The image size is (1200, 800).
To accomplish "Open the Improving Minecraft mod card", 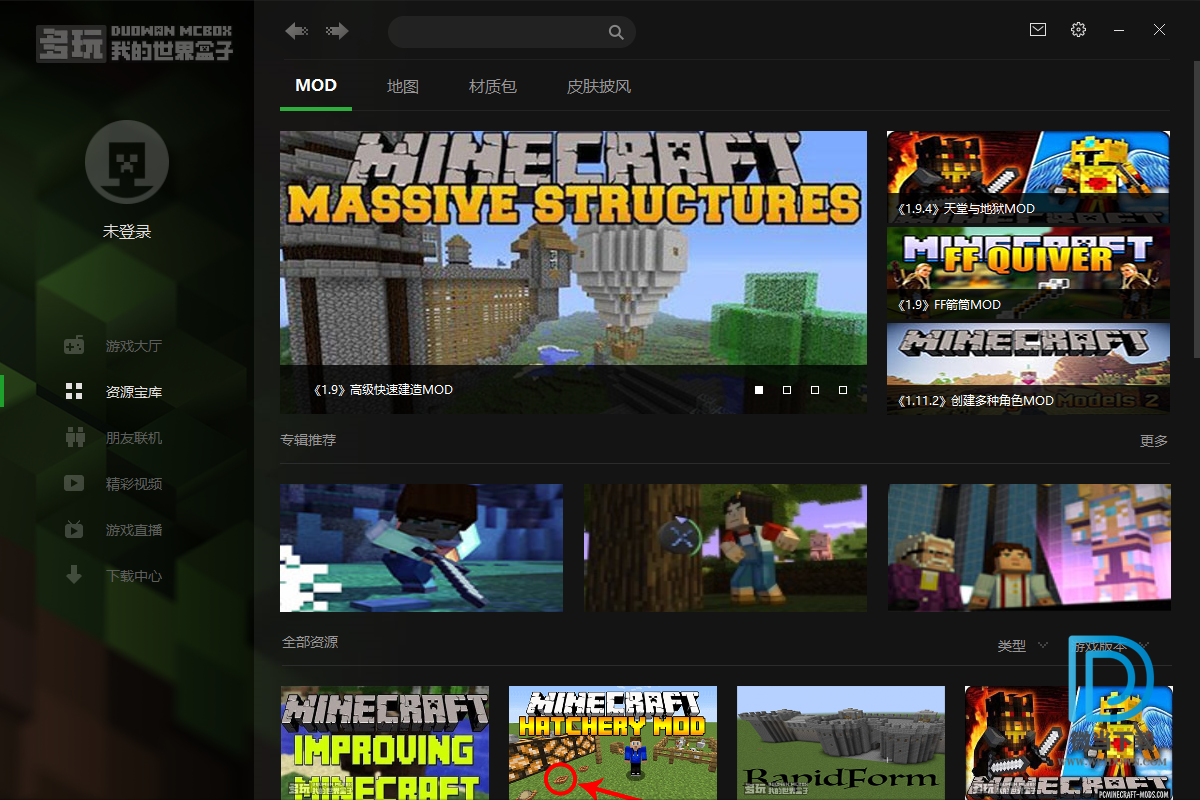I will [x=385, y=742].
